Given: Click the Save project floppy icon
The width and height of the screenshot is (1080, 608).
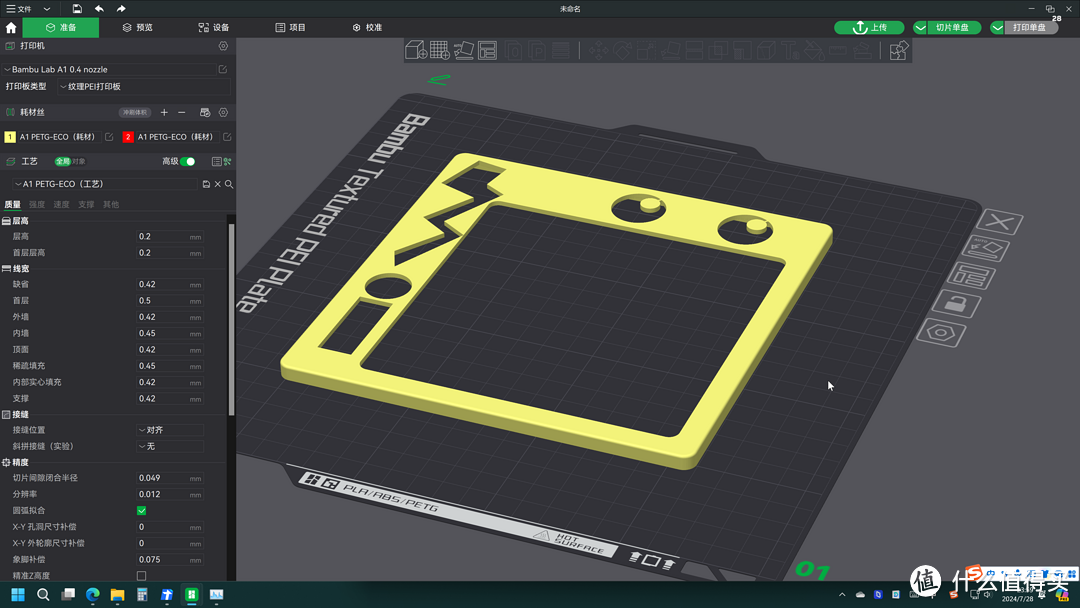Looking at the screenshot, I should (x=77, y=9).
